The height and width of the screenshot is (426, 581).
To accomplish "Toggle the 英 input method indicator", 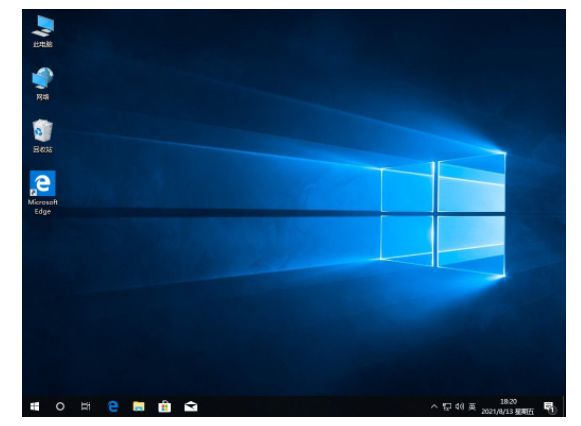I will (x=472, y=407).
